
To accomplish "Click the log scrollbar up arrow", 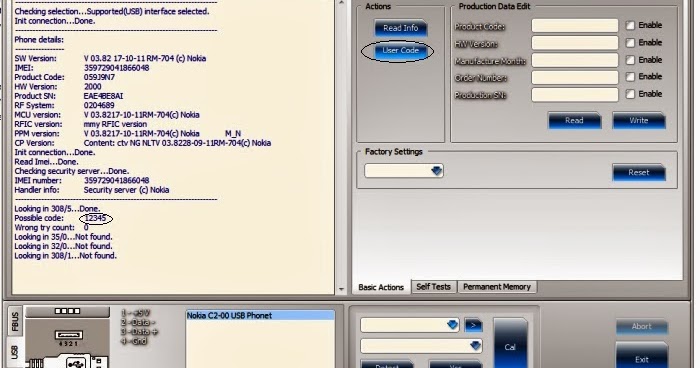I will click(x=341, y=3).
